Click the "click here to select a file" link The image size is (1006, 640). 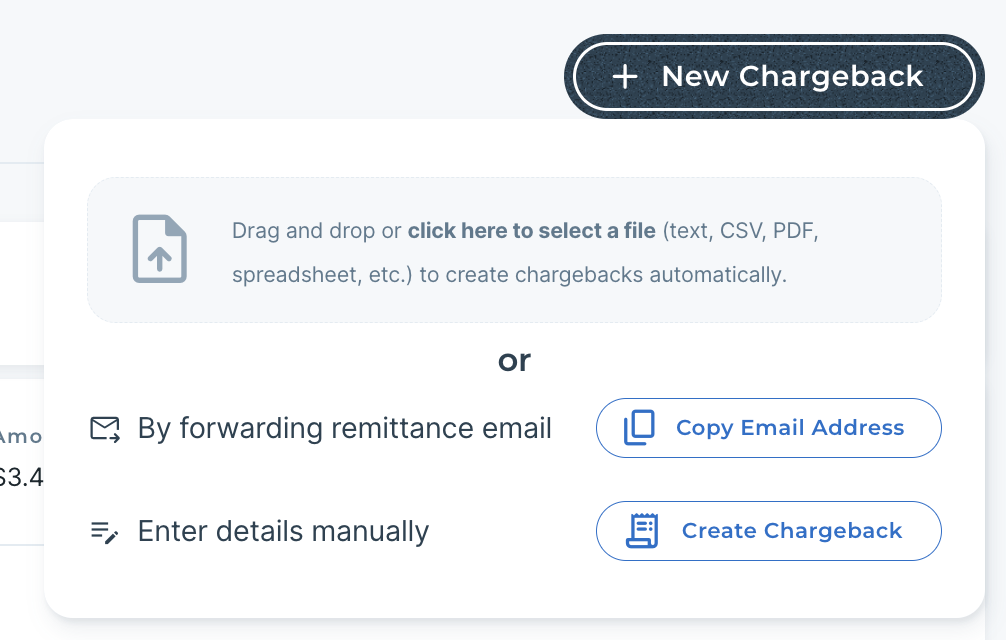(531, 231)
